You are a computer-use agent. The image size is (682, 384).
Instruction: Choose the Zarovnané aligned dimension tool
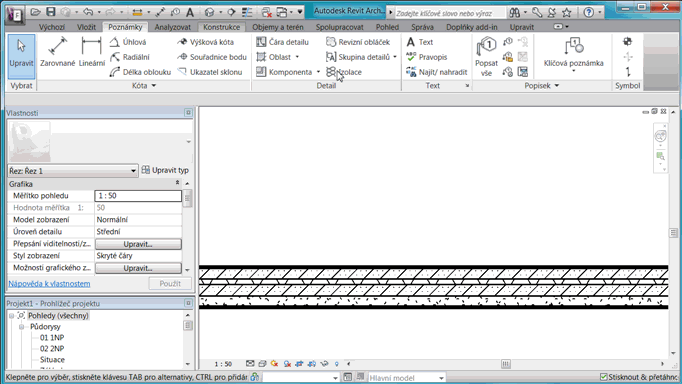pyautogui.click(x=58, y=52)
